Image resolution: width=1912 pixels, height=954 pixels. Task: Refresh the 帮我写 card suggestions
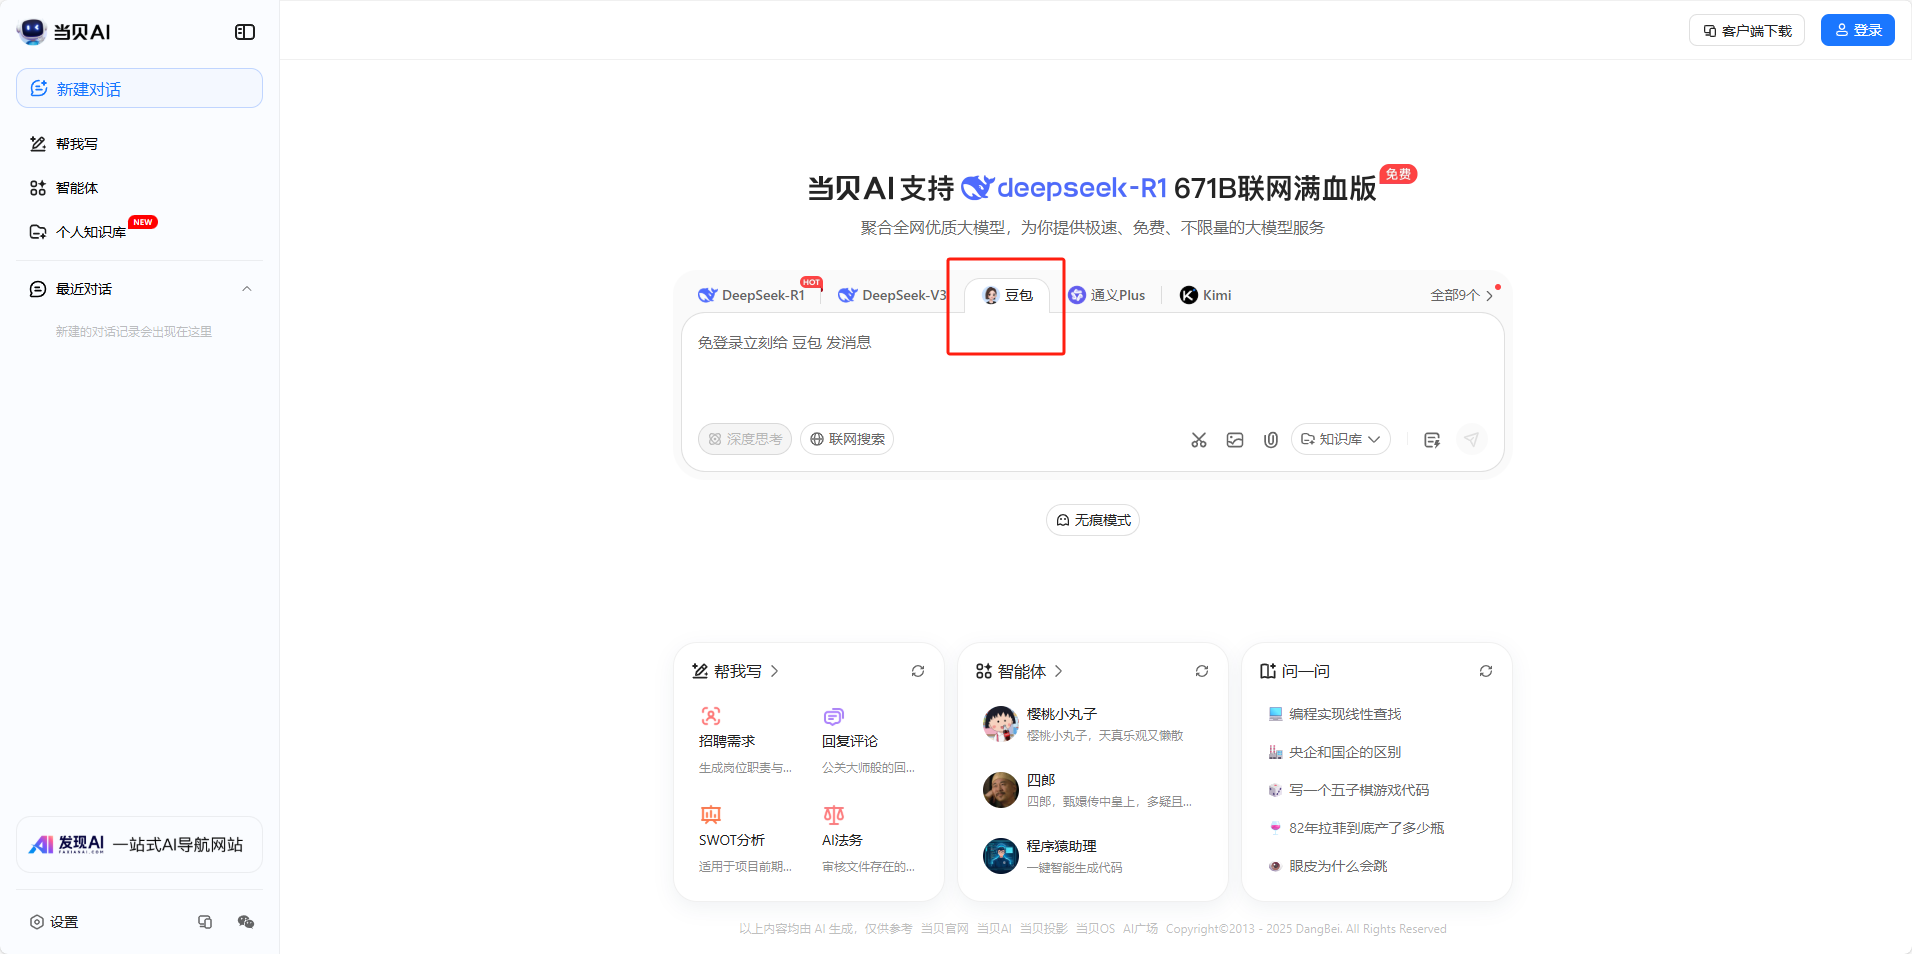tap(918, 671)
